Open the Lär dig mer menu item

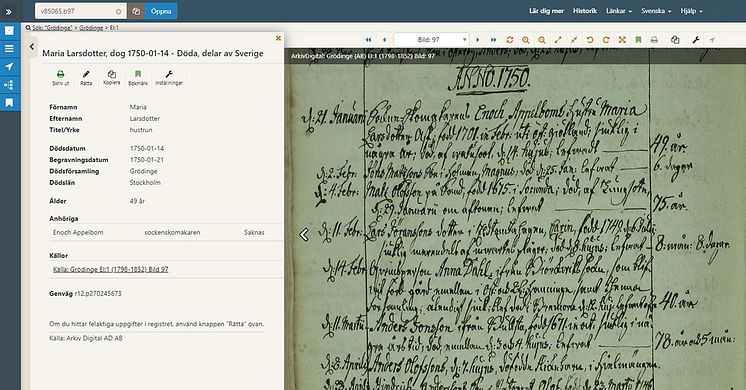546,11
